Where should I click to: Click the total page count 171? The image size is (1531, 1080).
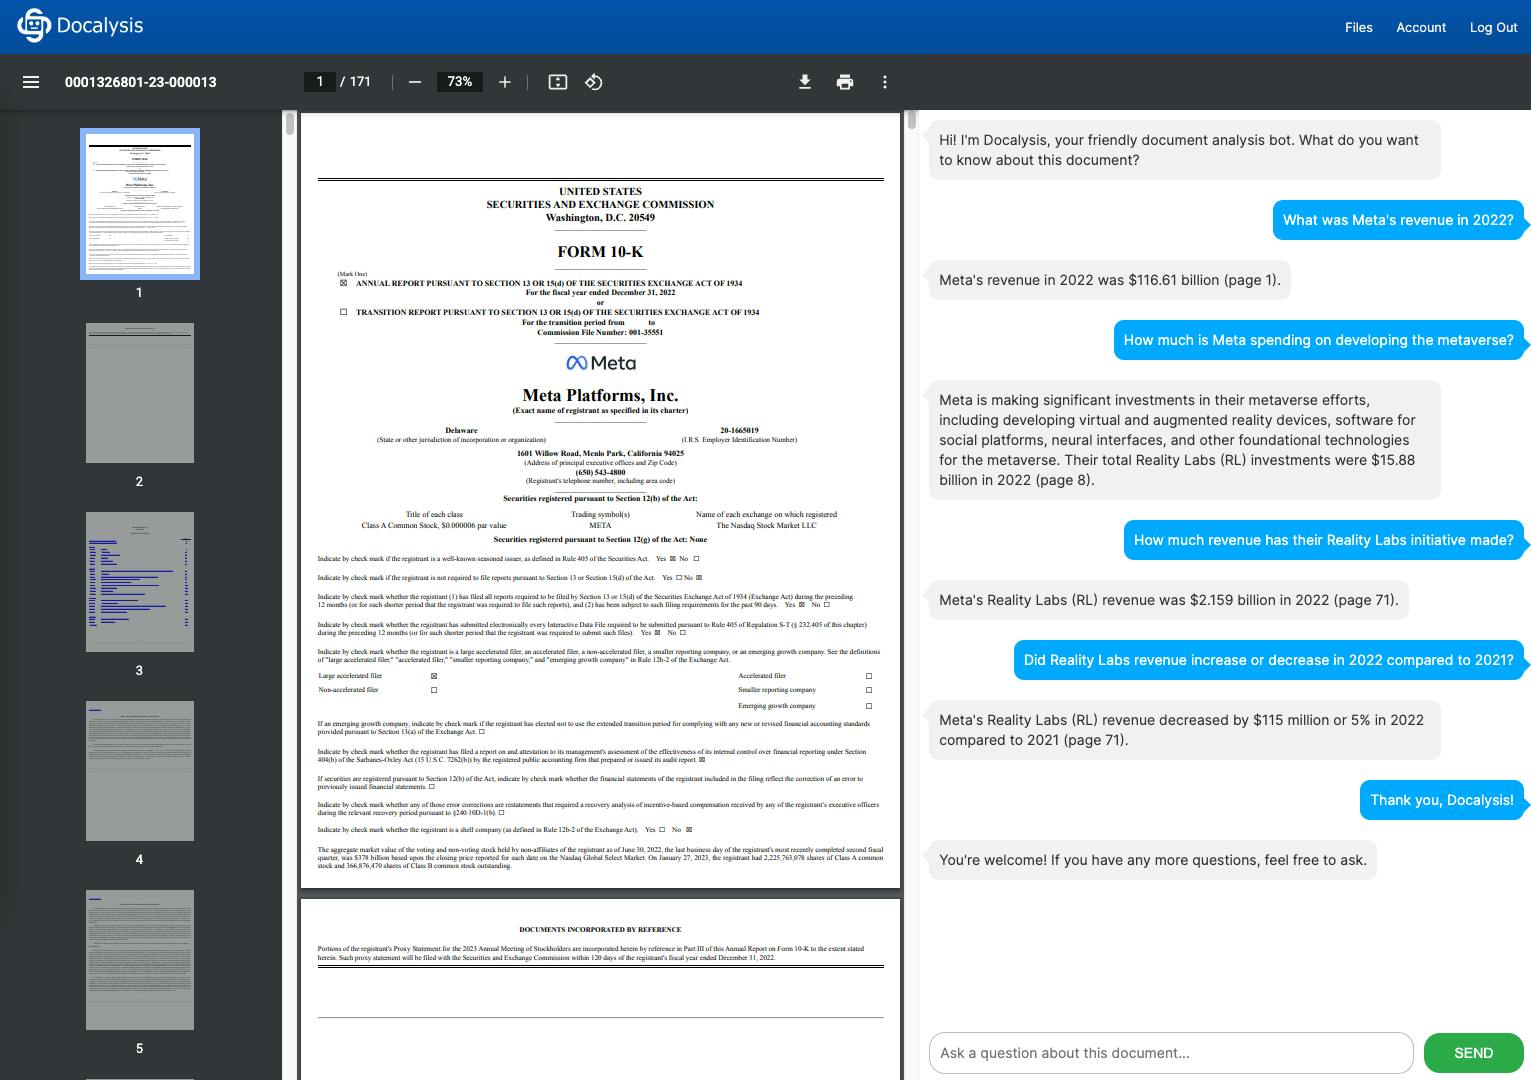click(x=360, y=82)
